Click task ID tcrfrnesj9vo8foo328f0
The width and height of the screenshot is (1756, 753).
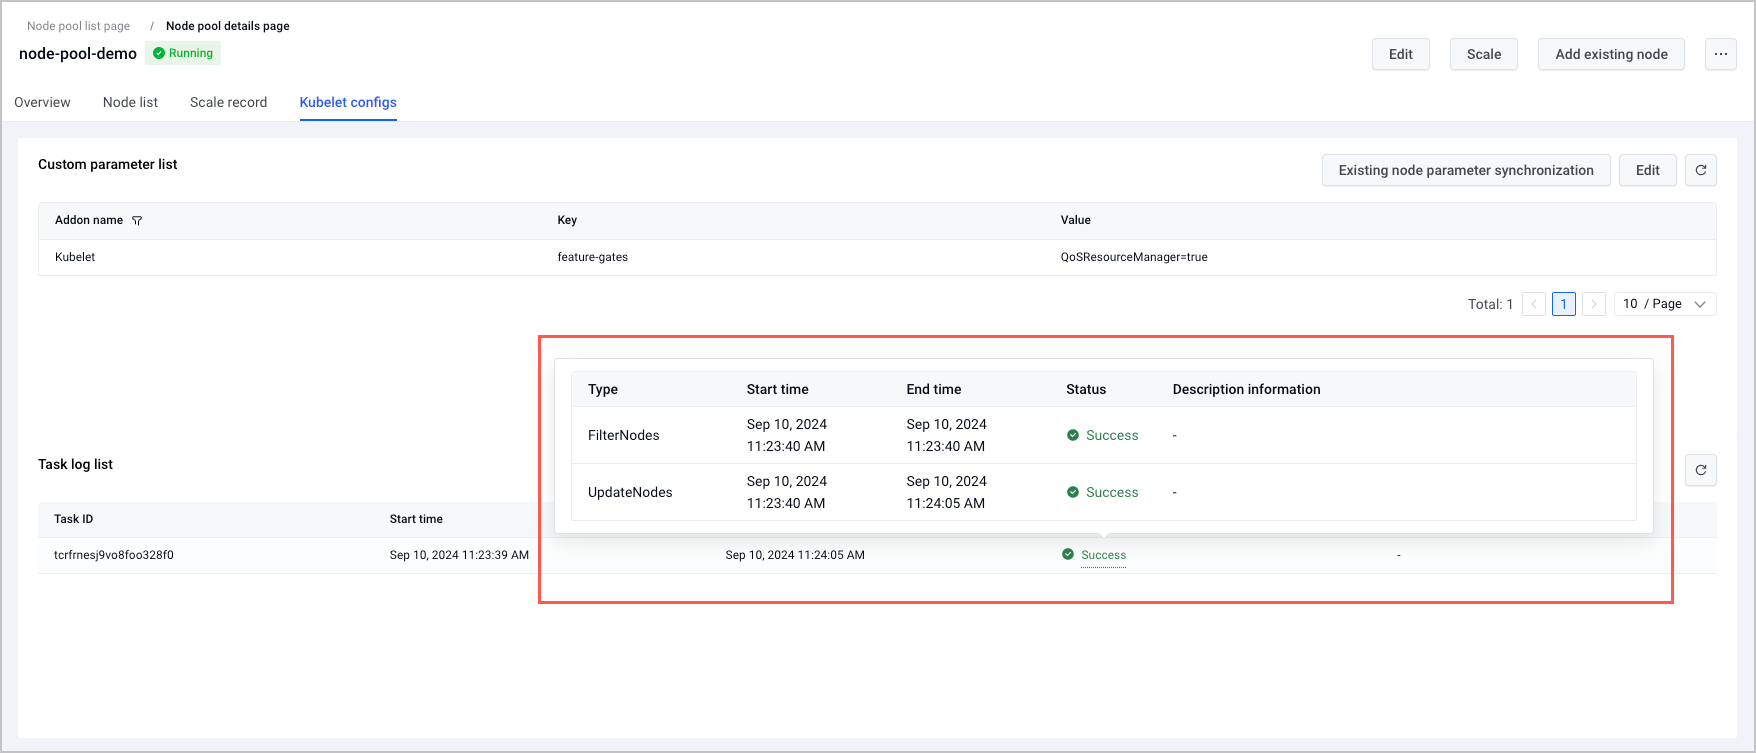(114, 555)
